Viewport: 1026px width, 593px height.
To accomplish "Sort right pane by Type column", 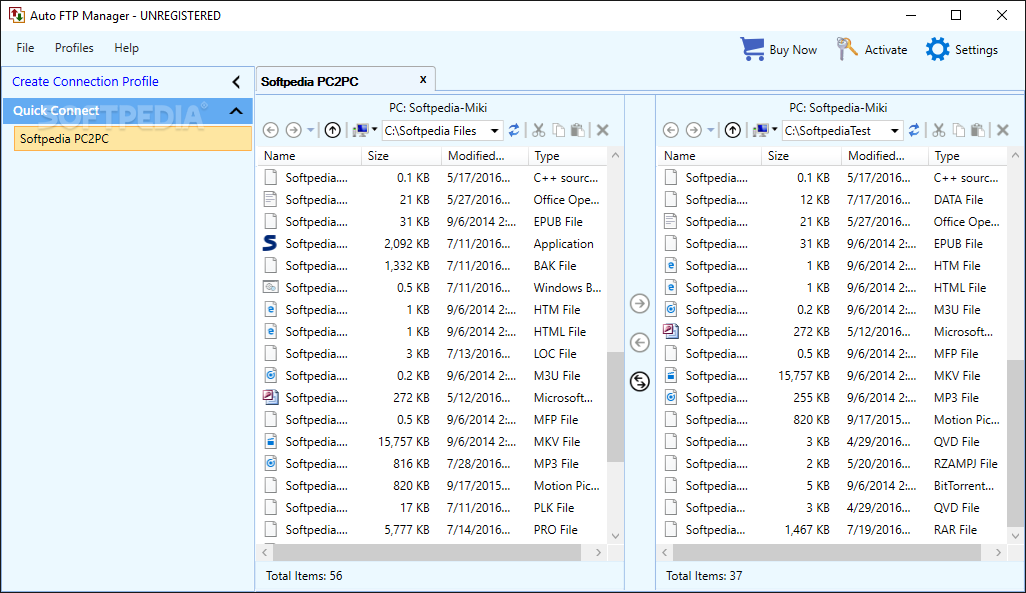I will [x=967, y=156].
